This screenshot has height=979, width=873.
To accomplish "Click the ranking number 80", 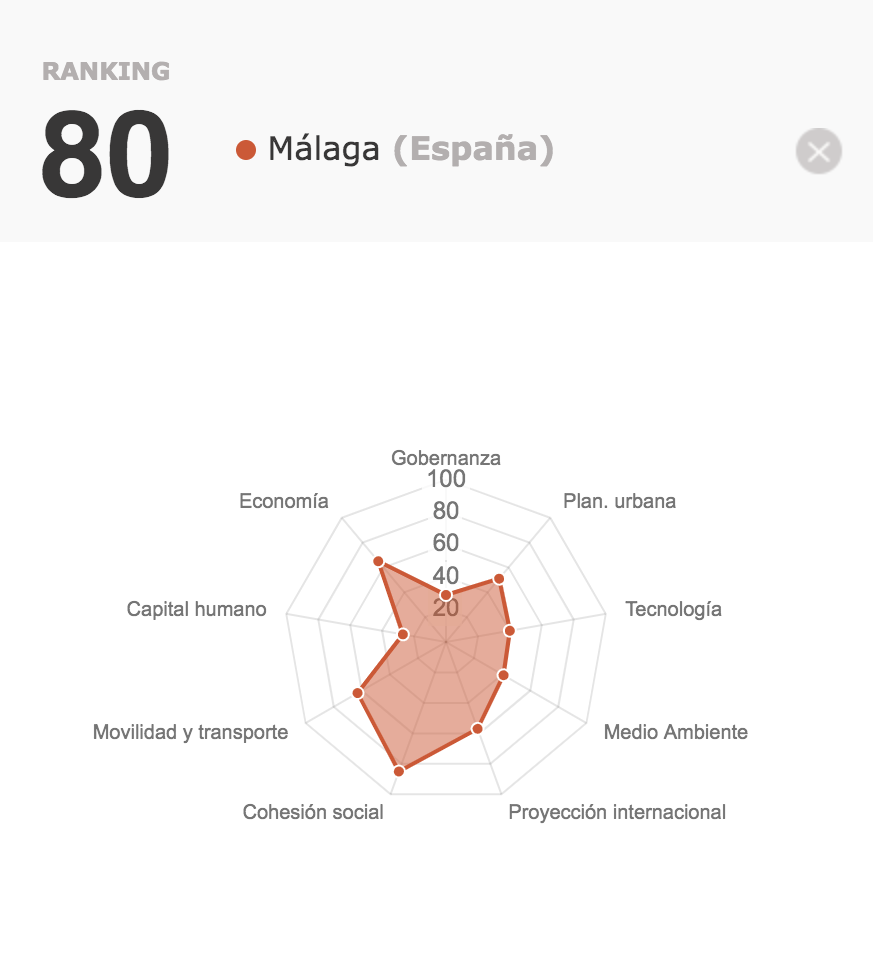I will (106, 154).
